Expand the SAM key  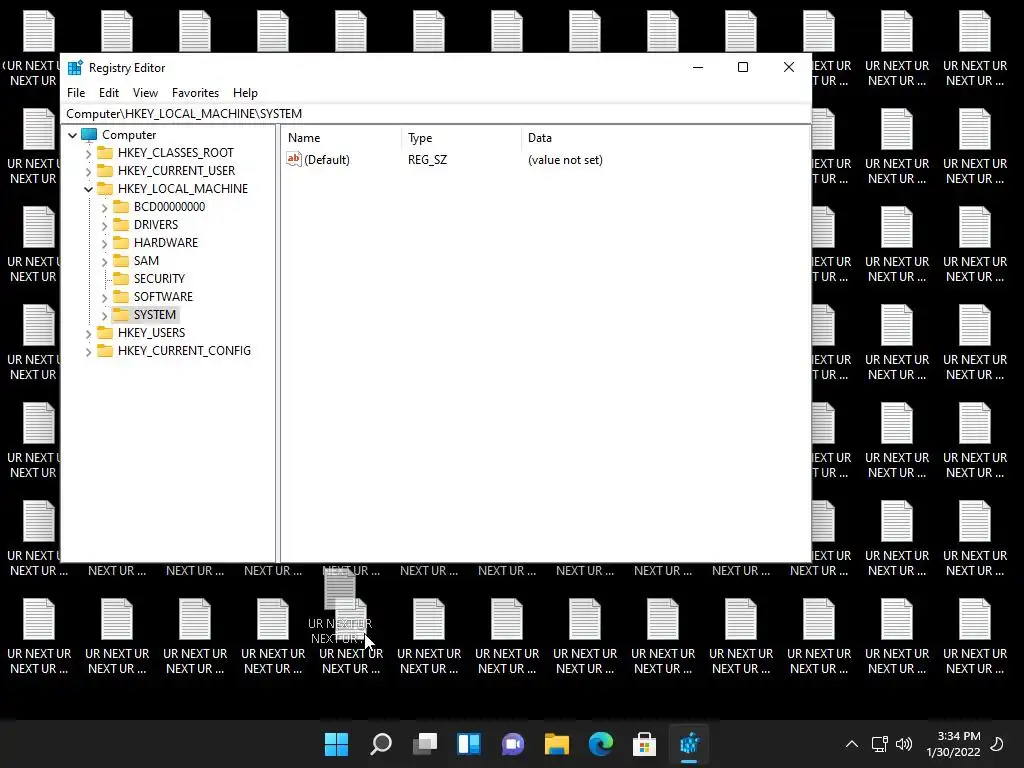pyautogui.click(x=104, y=261)
